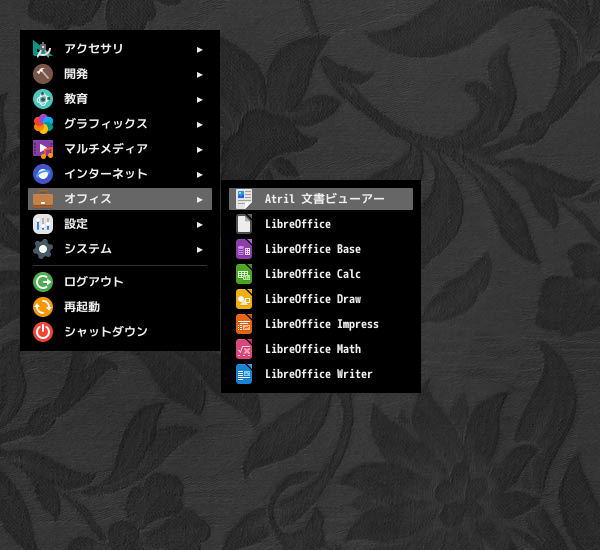Expand the インターネット submenu arrow
The image size is (600, 550).
(199, 175)
